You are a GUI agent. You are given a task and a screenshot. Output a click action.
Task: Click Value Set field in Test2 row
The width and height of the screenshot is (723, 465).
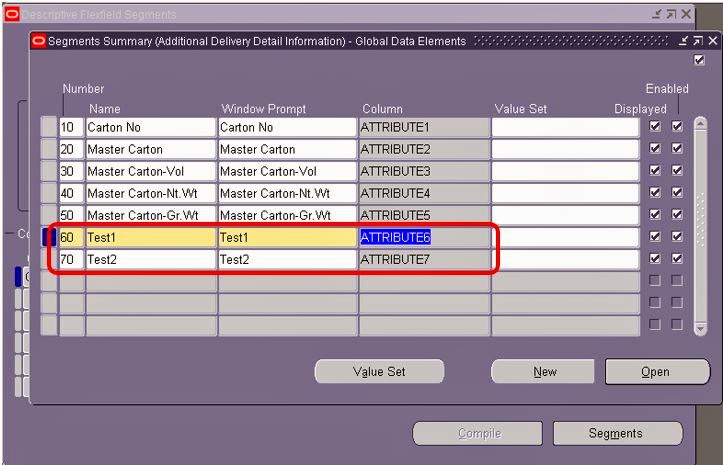click(x=565, y=259)
